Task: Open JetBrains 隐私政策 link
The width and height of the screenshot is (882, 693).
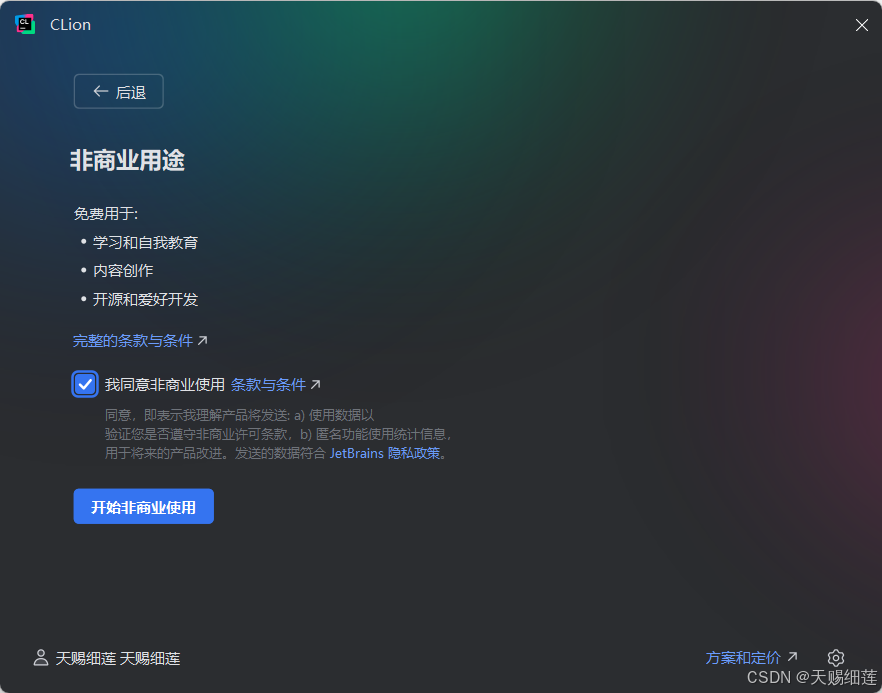Action: (385, 453)
